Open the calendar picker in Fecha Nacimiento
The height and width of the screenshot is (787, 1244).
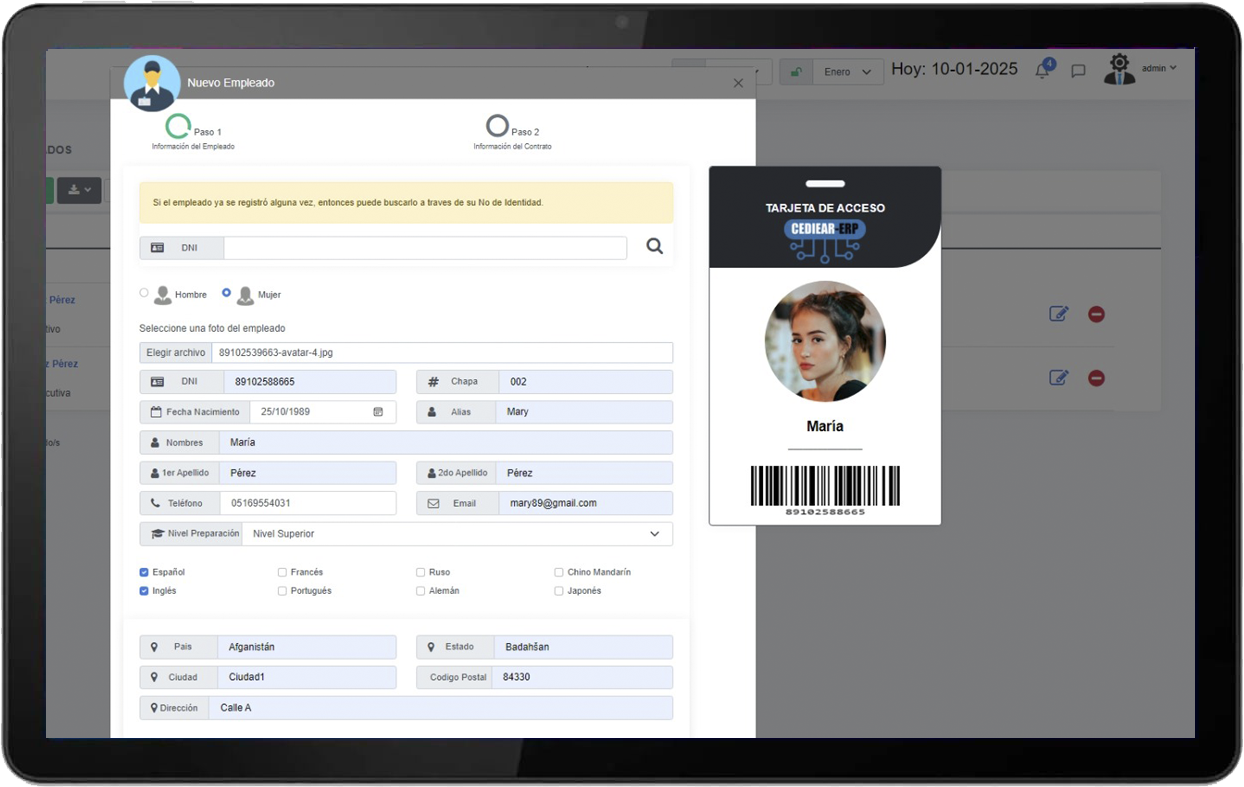(378, 412)
